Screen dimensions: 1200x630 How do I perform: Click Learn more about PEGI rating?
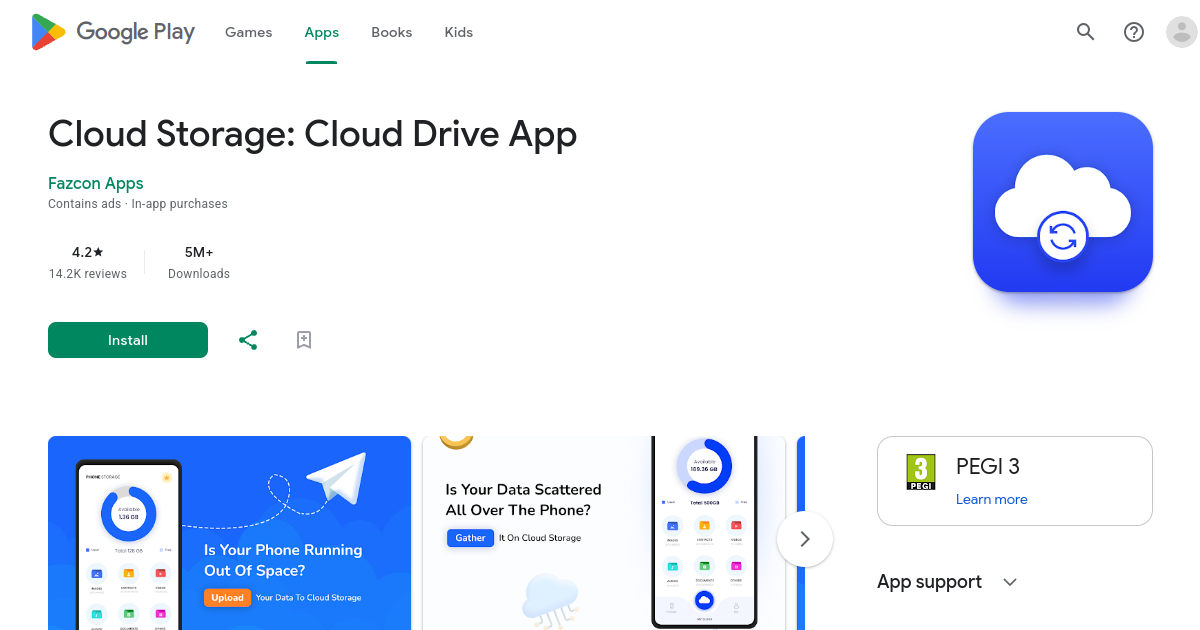coord(992,499)
